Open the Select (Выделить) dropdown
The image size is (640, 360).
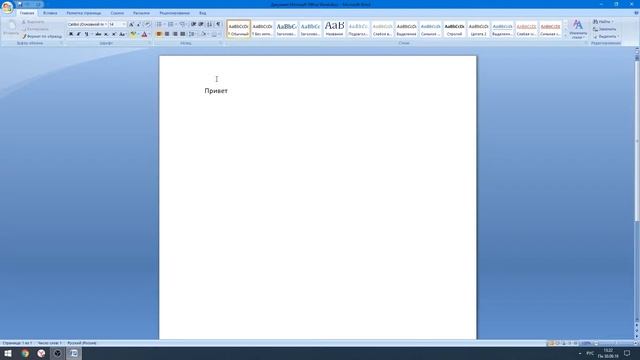click(605, 36)
